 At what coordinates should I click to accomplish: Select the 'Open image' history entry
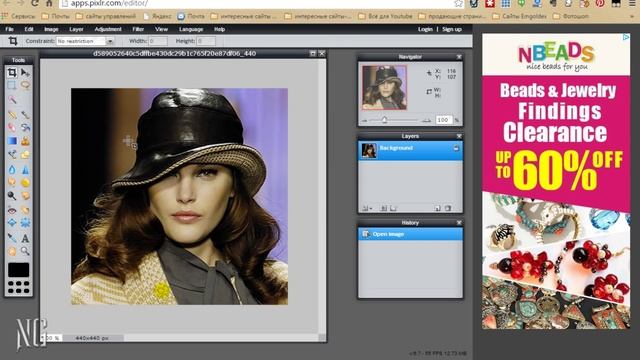click(x=410, y=234)
